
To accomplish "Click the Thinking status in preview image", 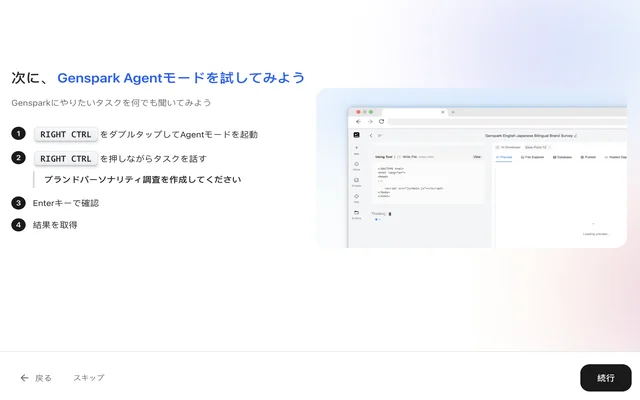I will click(381, 213).
